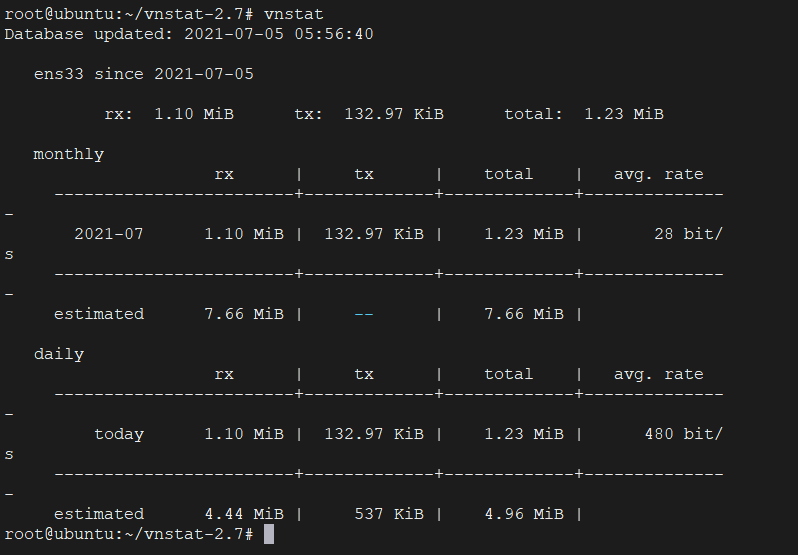Click the monthly estimated 7.66 MiB rx value
798x555 pixels.
coord(244,314)
